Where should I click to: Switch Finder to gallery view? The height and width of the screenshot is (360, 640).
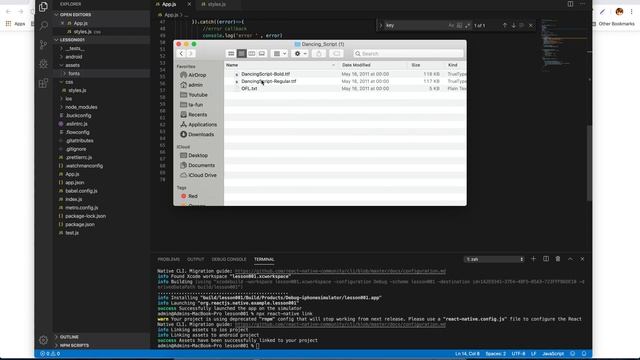pos(262,53)
